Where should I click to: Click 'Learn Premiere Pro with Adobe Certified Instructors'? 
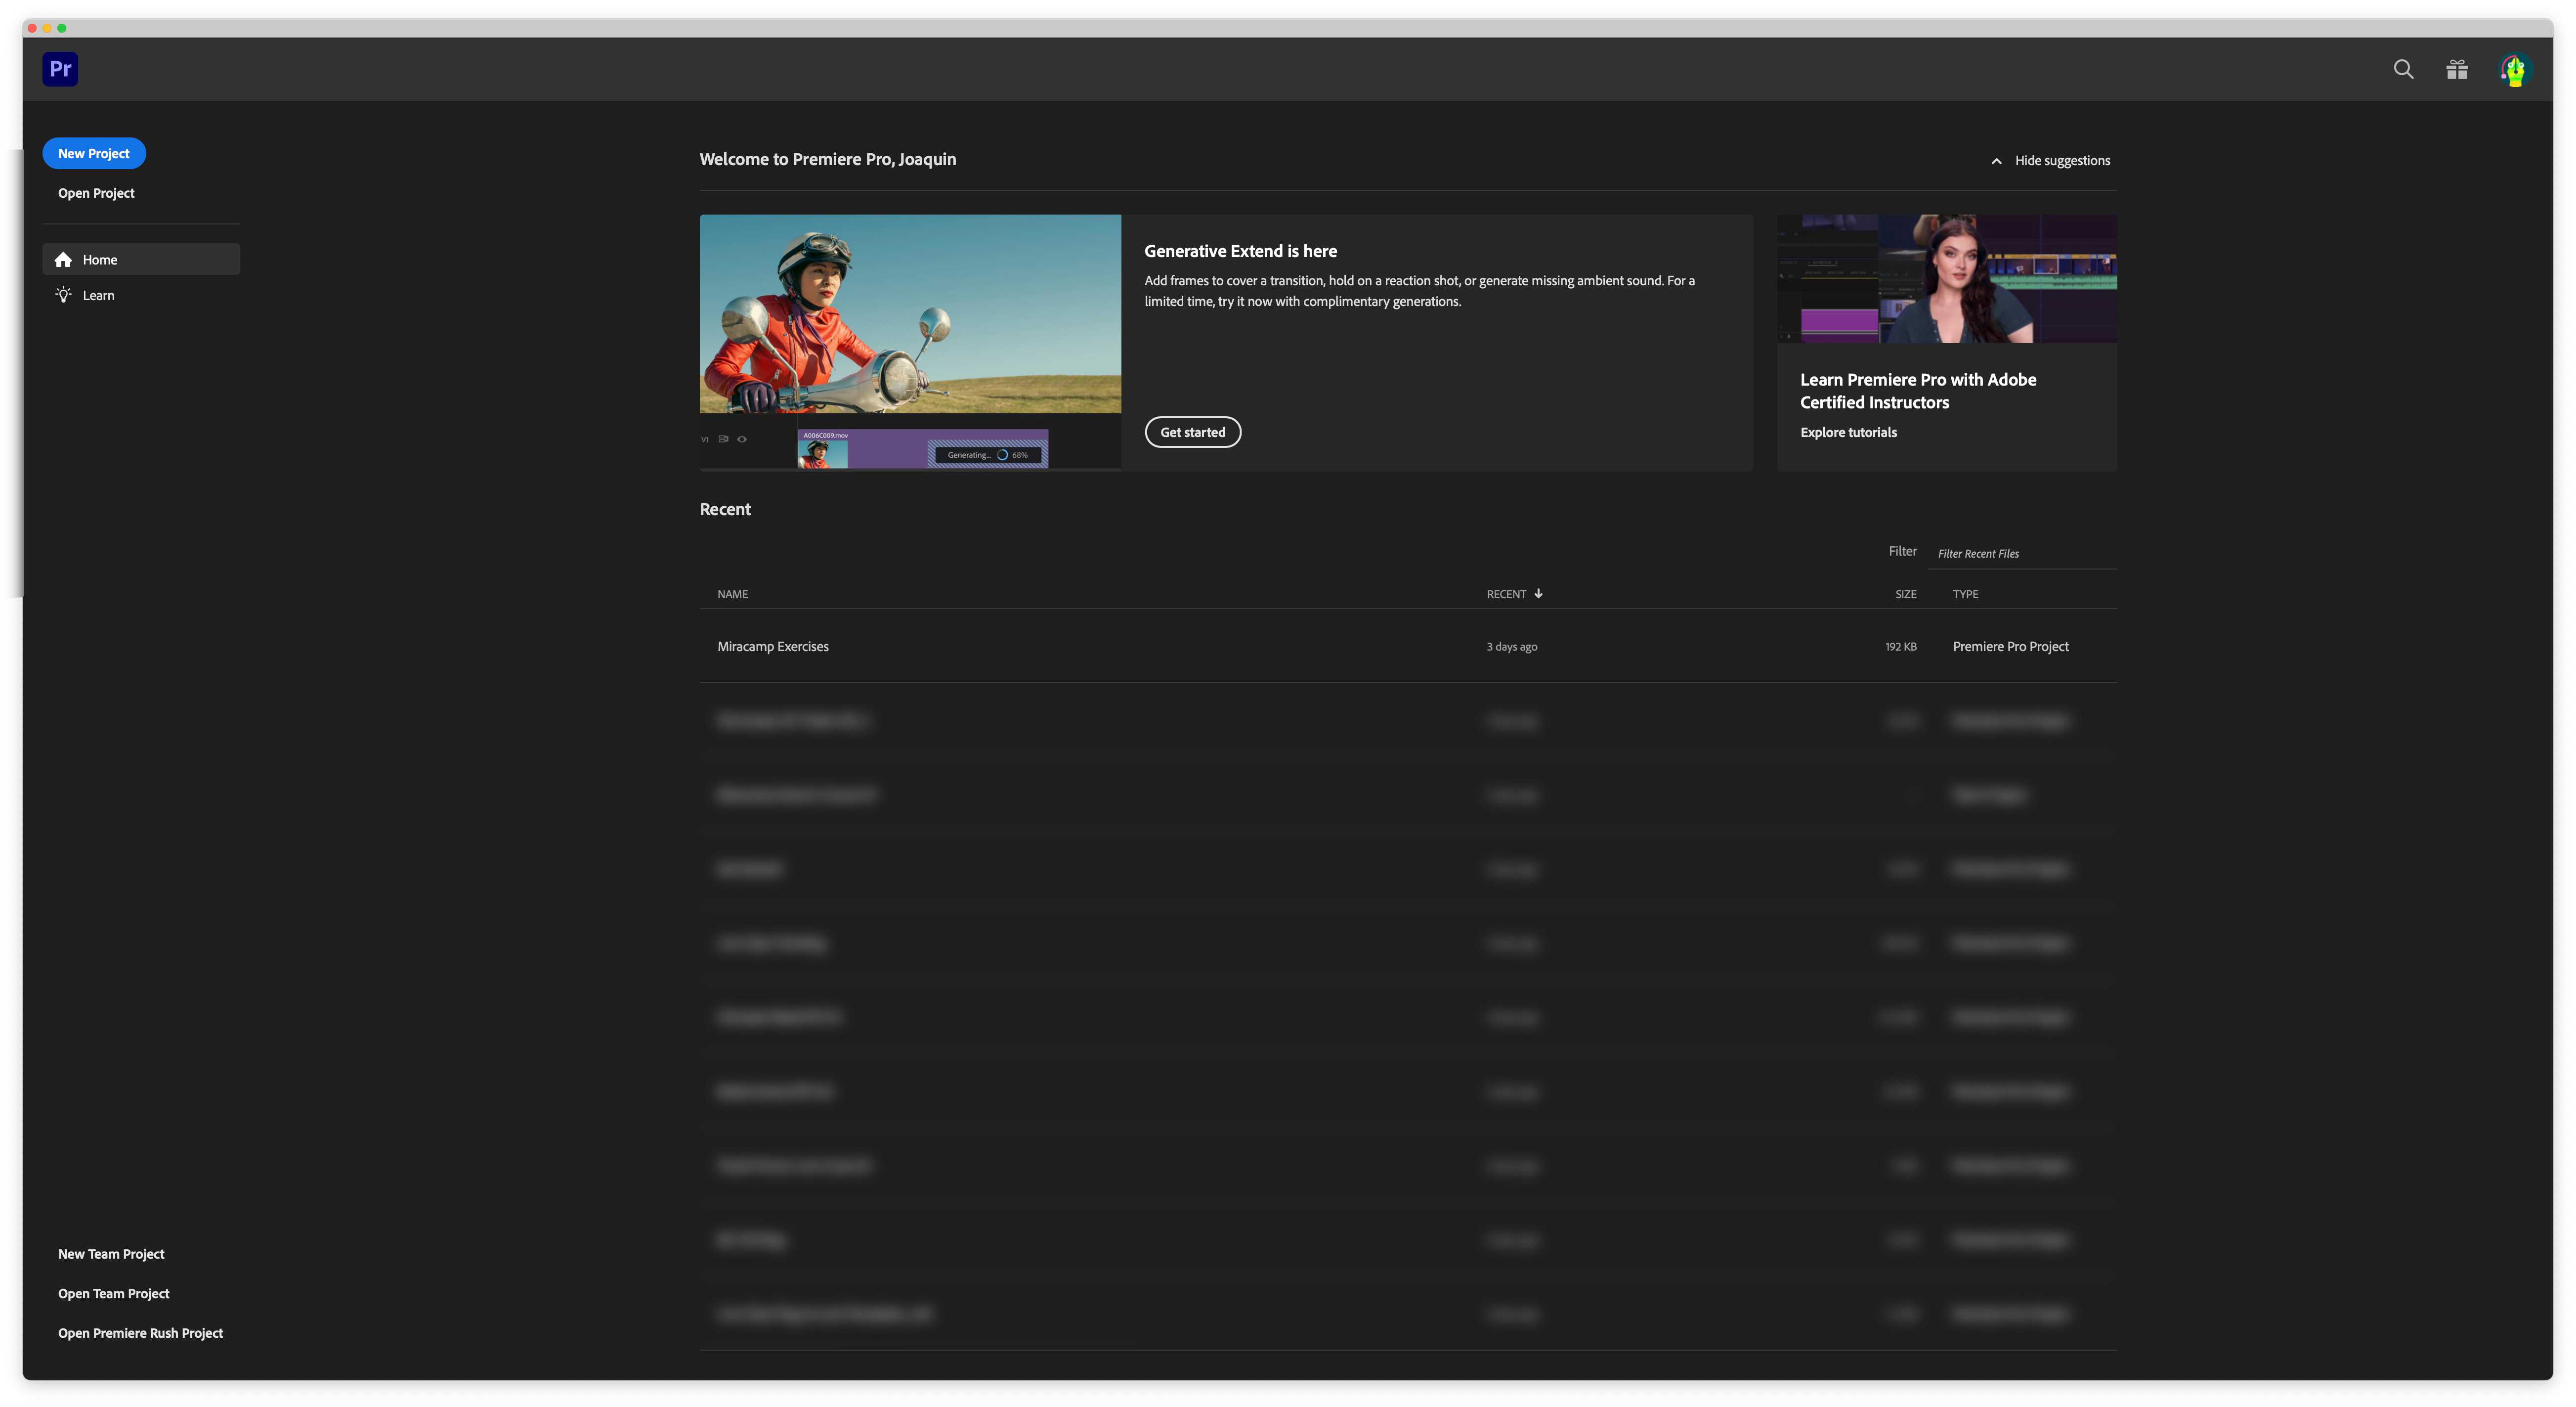(1918, 391)
